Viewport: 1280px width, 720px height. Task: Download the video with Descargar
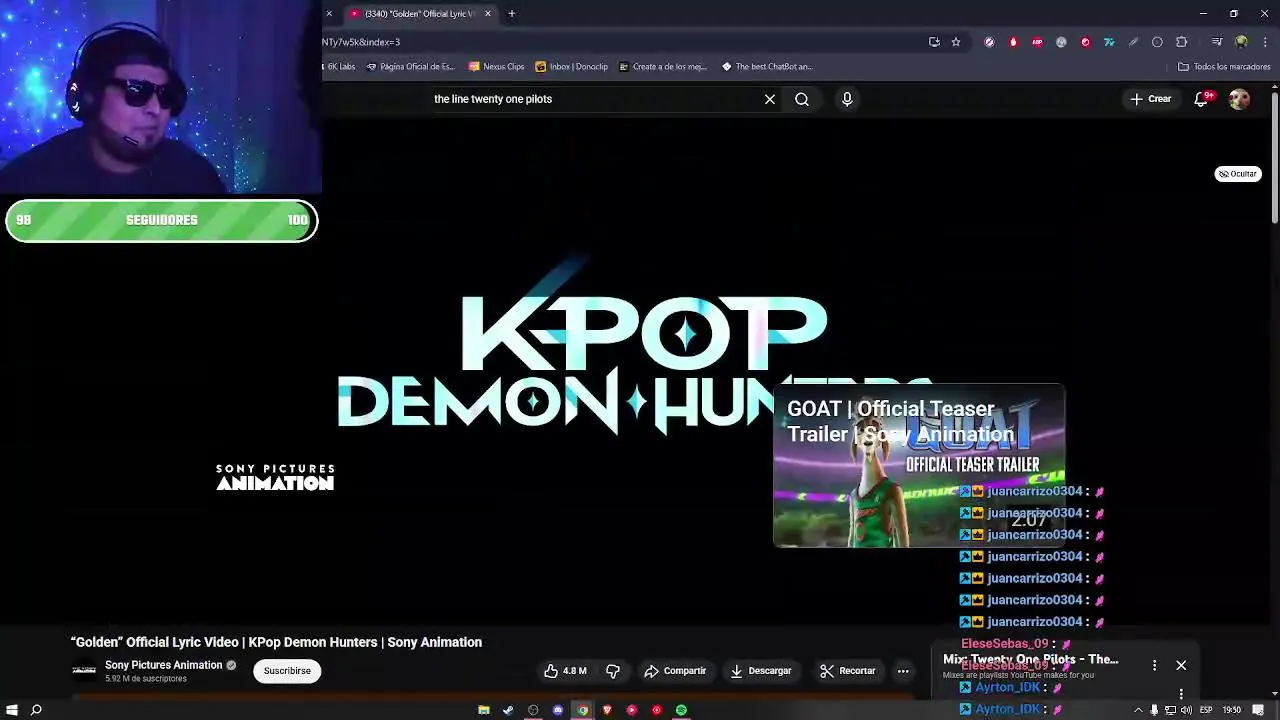[x=761, y=671]
